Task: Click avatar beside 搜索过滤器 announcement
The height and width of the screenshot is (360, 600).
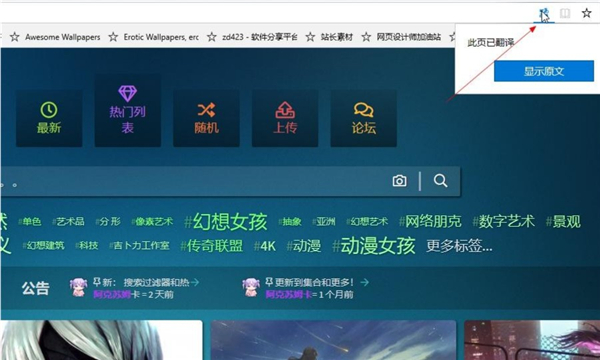Action: tap(78, 288)
